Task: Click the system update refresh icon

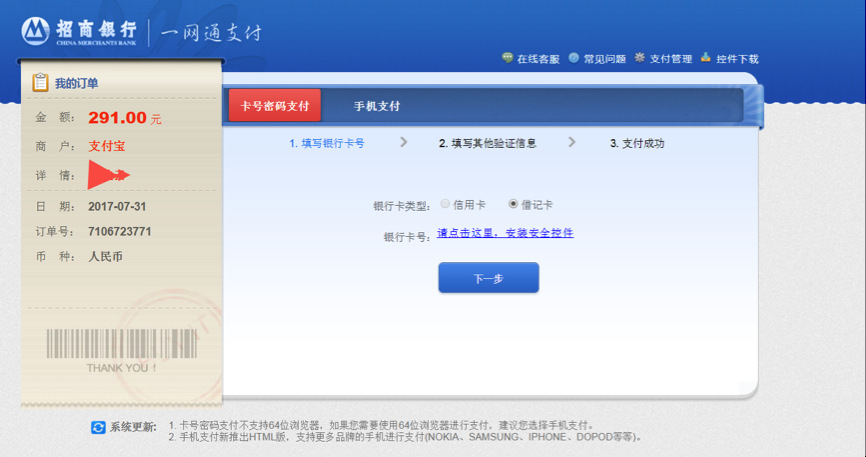Action: tap(98, 427)
